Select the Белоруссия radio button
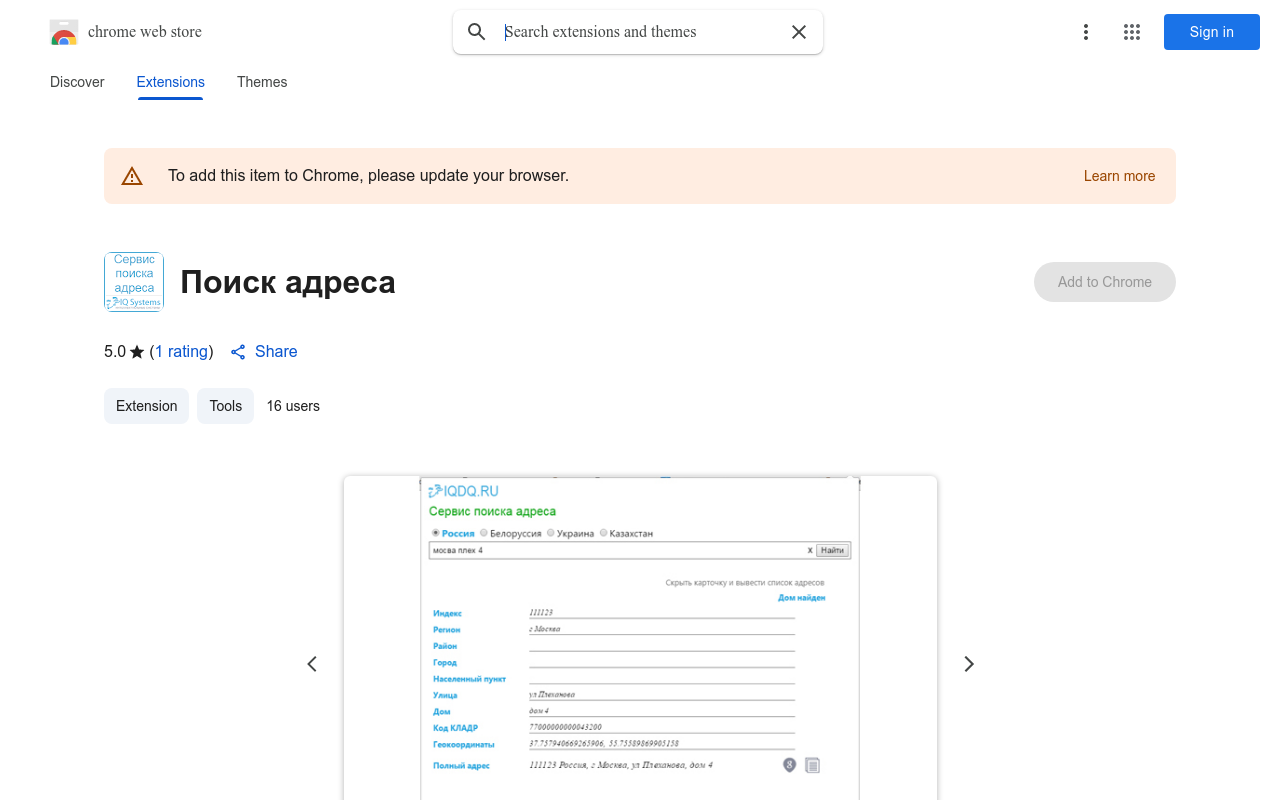The height and width of the screenshot is (800, 1280). point(483,533)
